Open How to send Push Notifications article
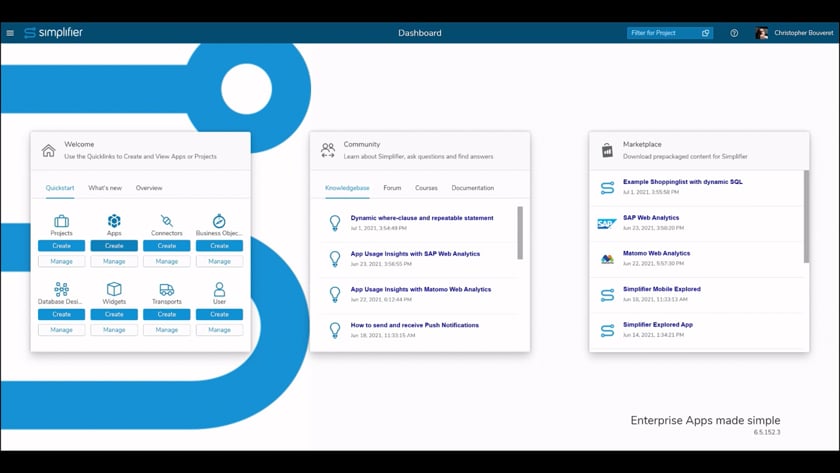Image resolution: width=840 pixels, height=473 pixels. coord(415,325)
